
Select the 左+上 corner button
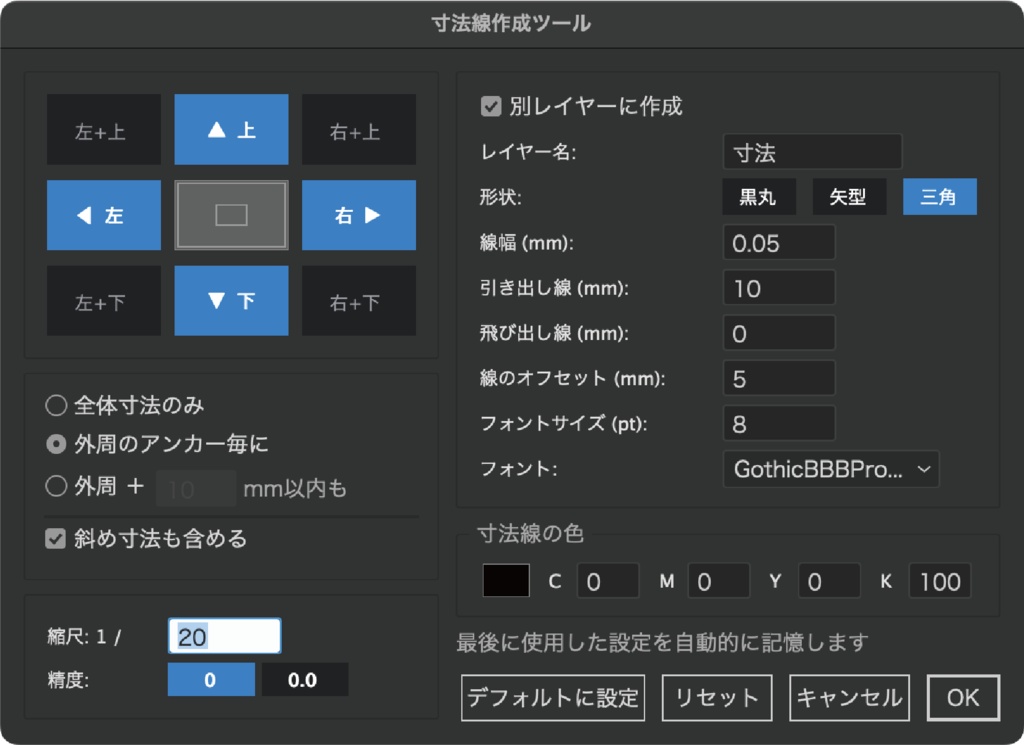coord(104,129)
